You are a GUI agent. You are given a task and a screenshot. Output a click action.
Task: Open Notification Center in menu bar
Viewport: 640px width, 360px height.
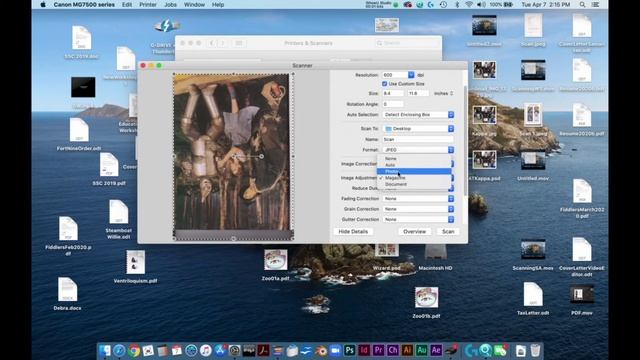[x=596, y=4]
